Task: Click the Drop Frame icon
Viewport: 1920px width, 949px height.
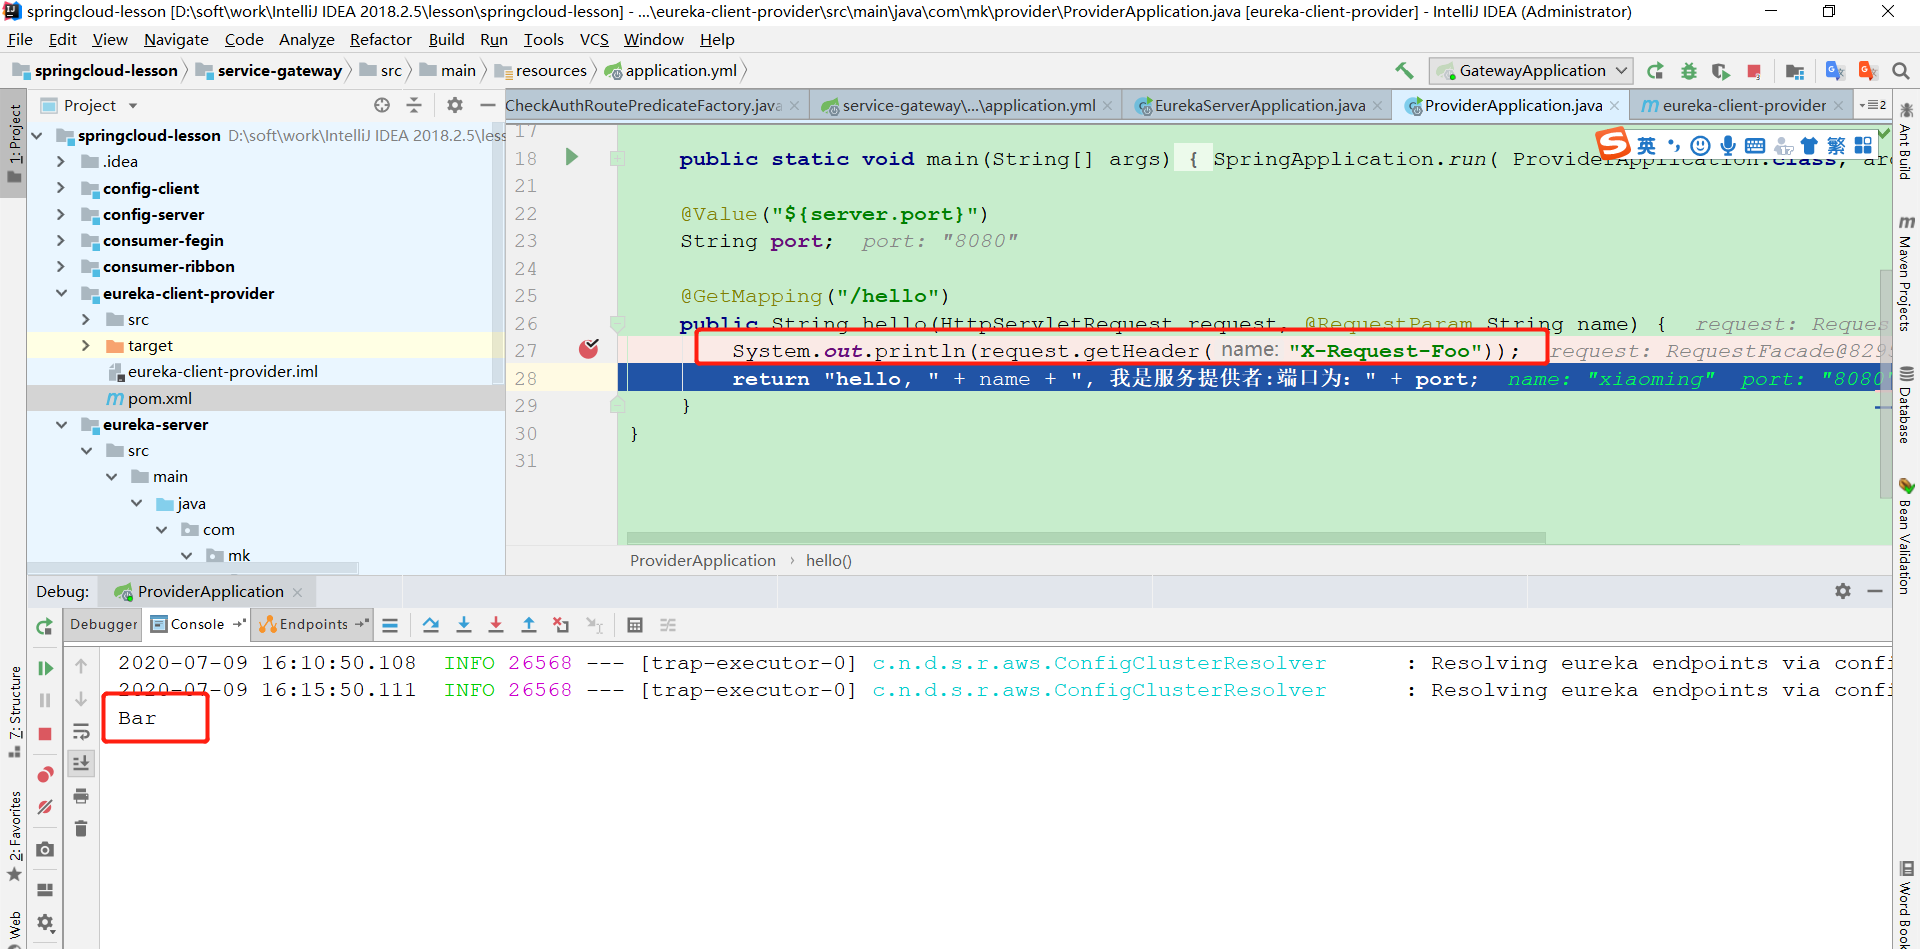Action: click(x=561, y=625)
